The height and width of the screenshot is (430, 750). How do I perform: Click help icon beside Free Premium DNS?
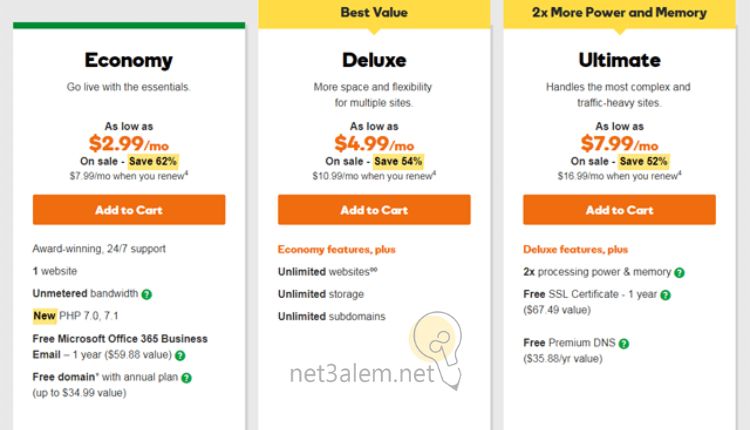(624, 343)
